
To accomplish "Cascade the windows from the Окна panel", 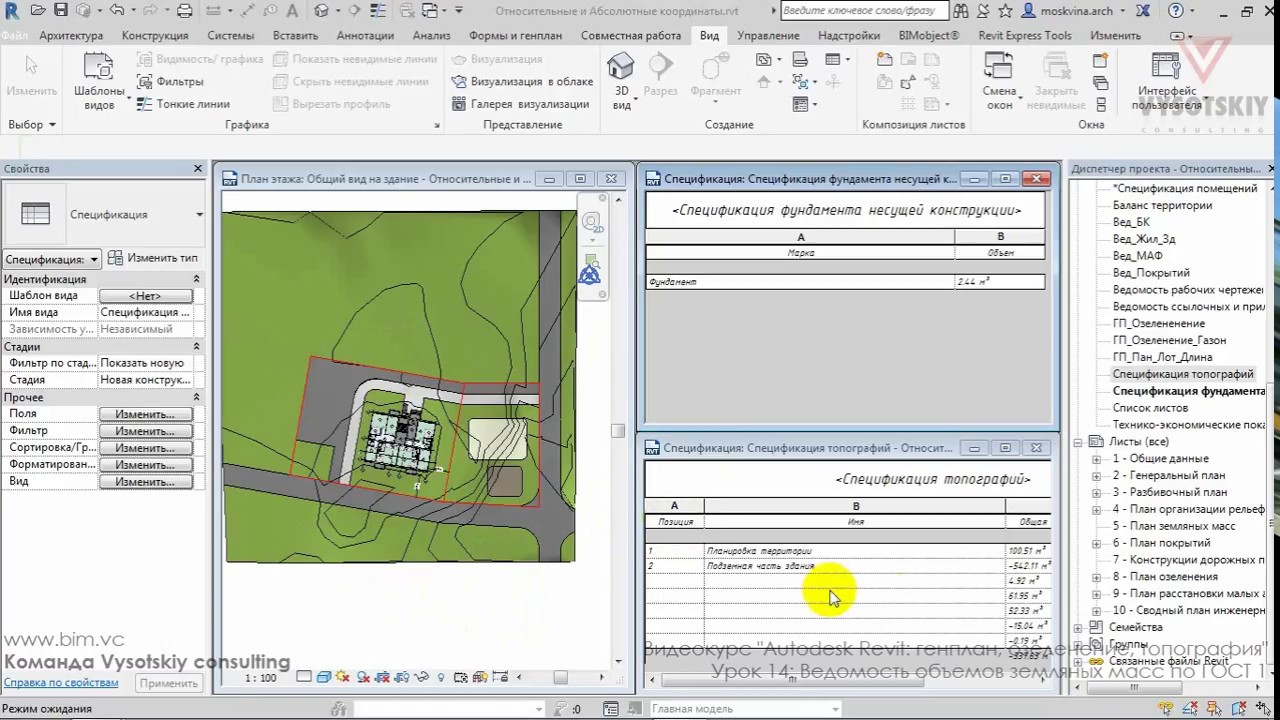I will tap(1101, 82).
